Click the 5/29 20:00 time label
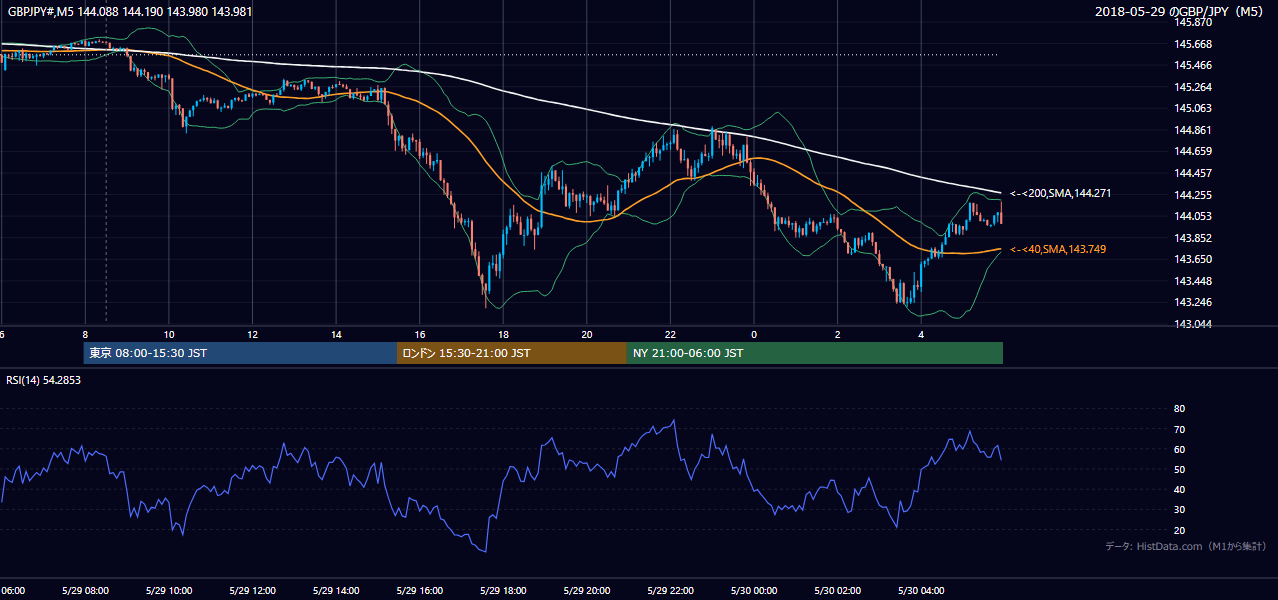The width and height of the screenshot is (1278, 600). [586, 590]
